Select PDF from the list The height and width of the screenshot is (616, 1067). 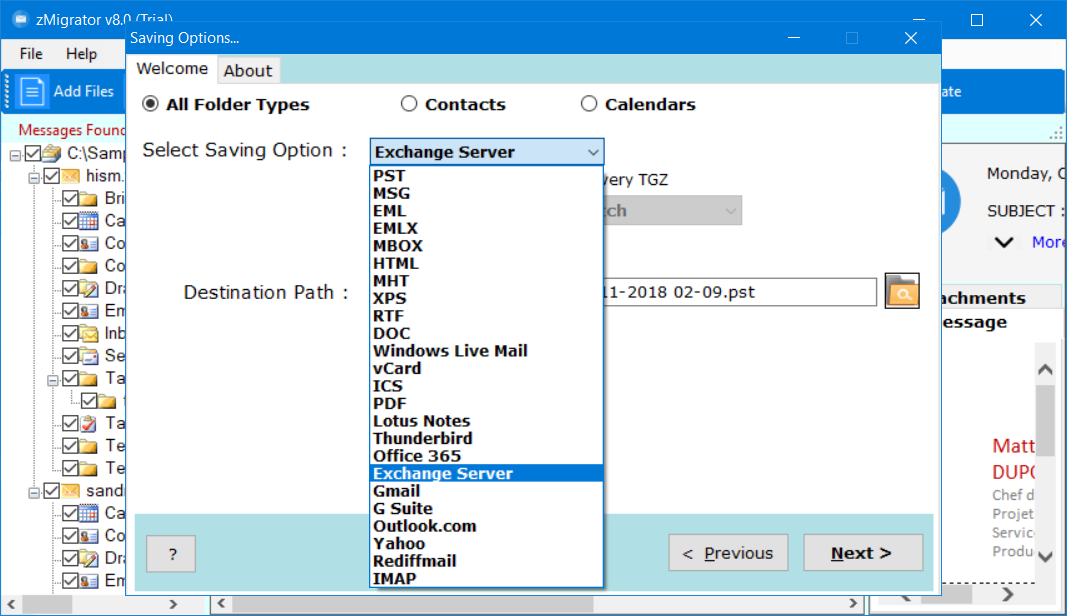click(487, 404)
